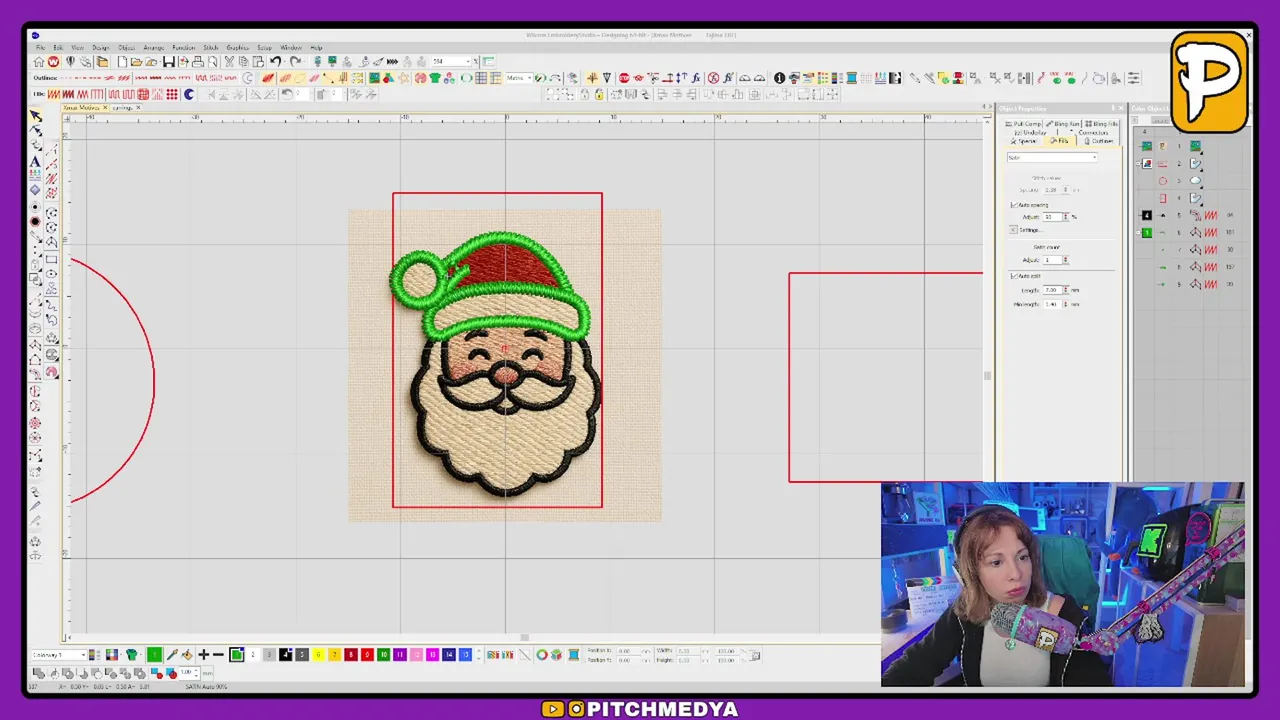The image size is (1280, 720).
Task: Open the Stitch menu
Action: pyautogui.click(x=211, y=47)
